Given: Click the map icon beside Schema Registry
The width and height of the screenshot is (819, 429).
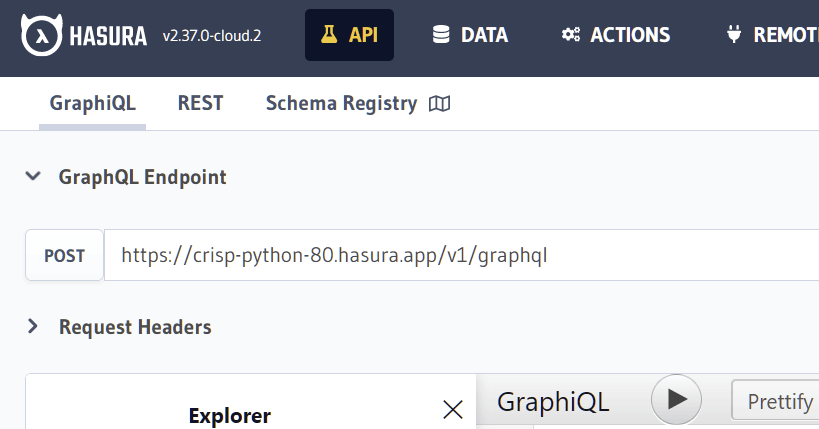Looking at the screenshot, I should (439, 103).
